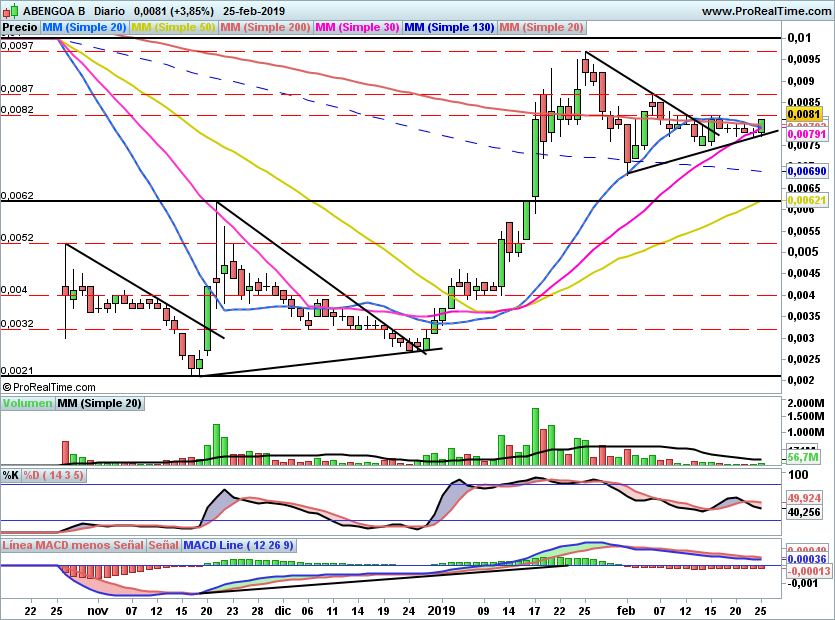This screenshot has width=835, height=620.
Task: Click the Línea MACD menos Señal label
Action: point(73,545)
